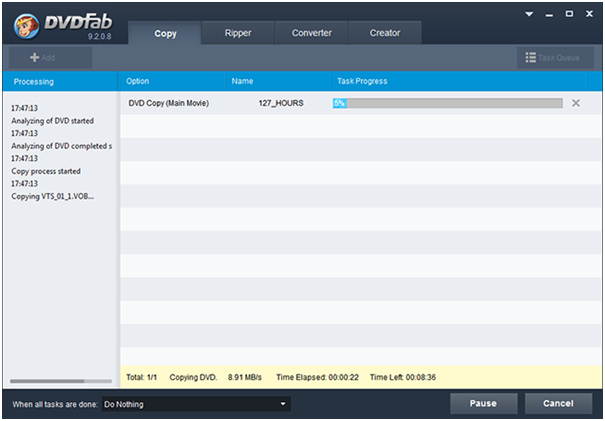Select the DVD Copy (Main Movie) task row
The image size is (605, 421).
coord(169,103)
